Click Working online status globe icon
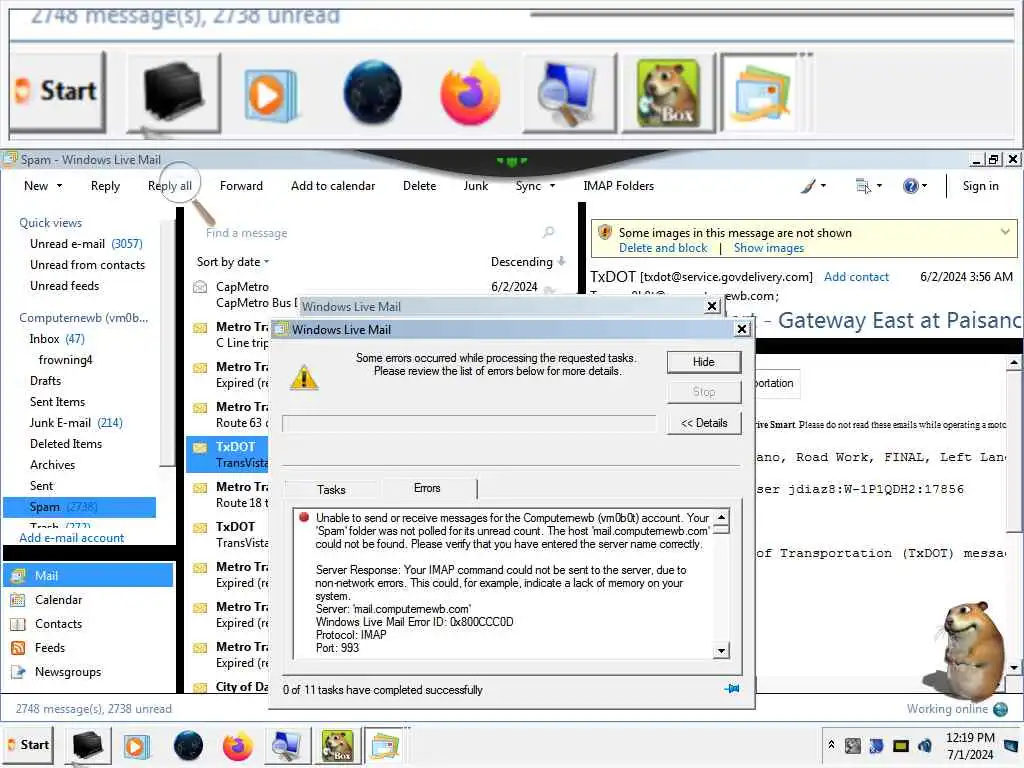1024x768 pixels. click(1000, 709)
